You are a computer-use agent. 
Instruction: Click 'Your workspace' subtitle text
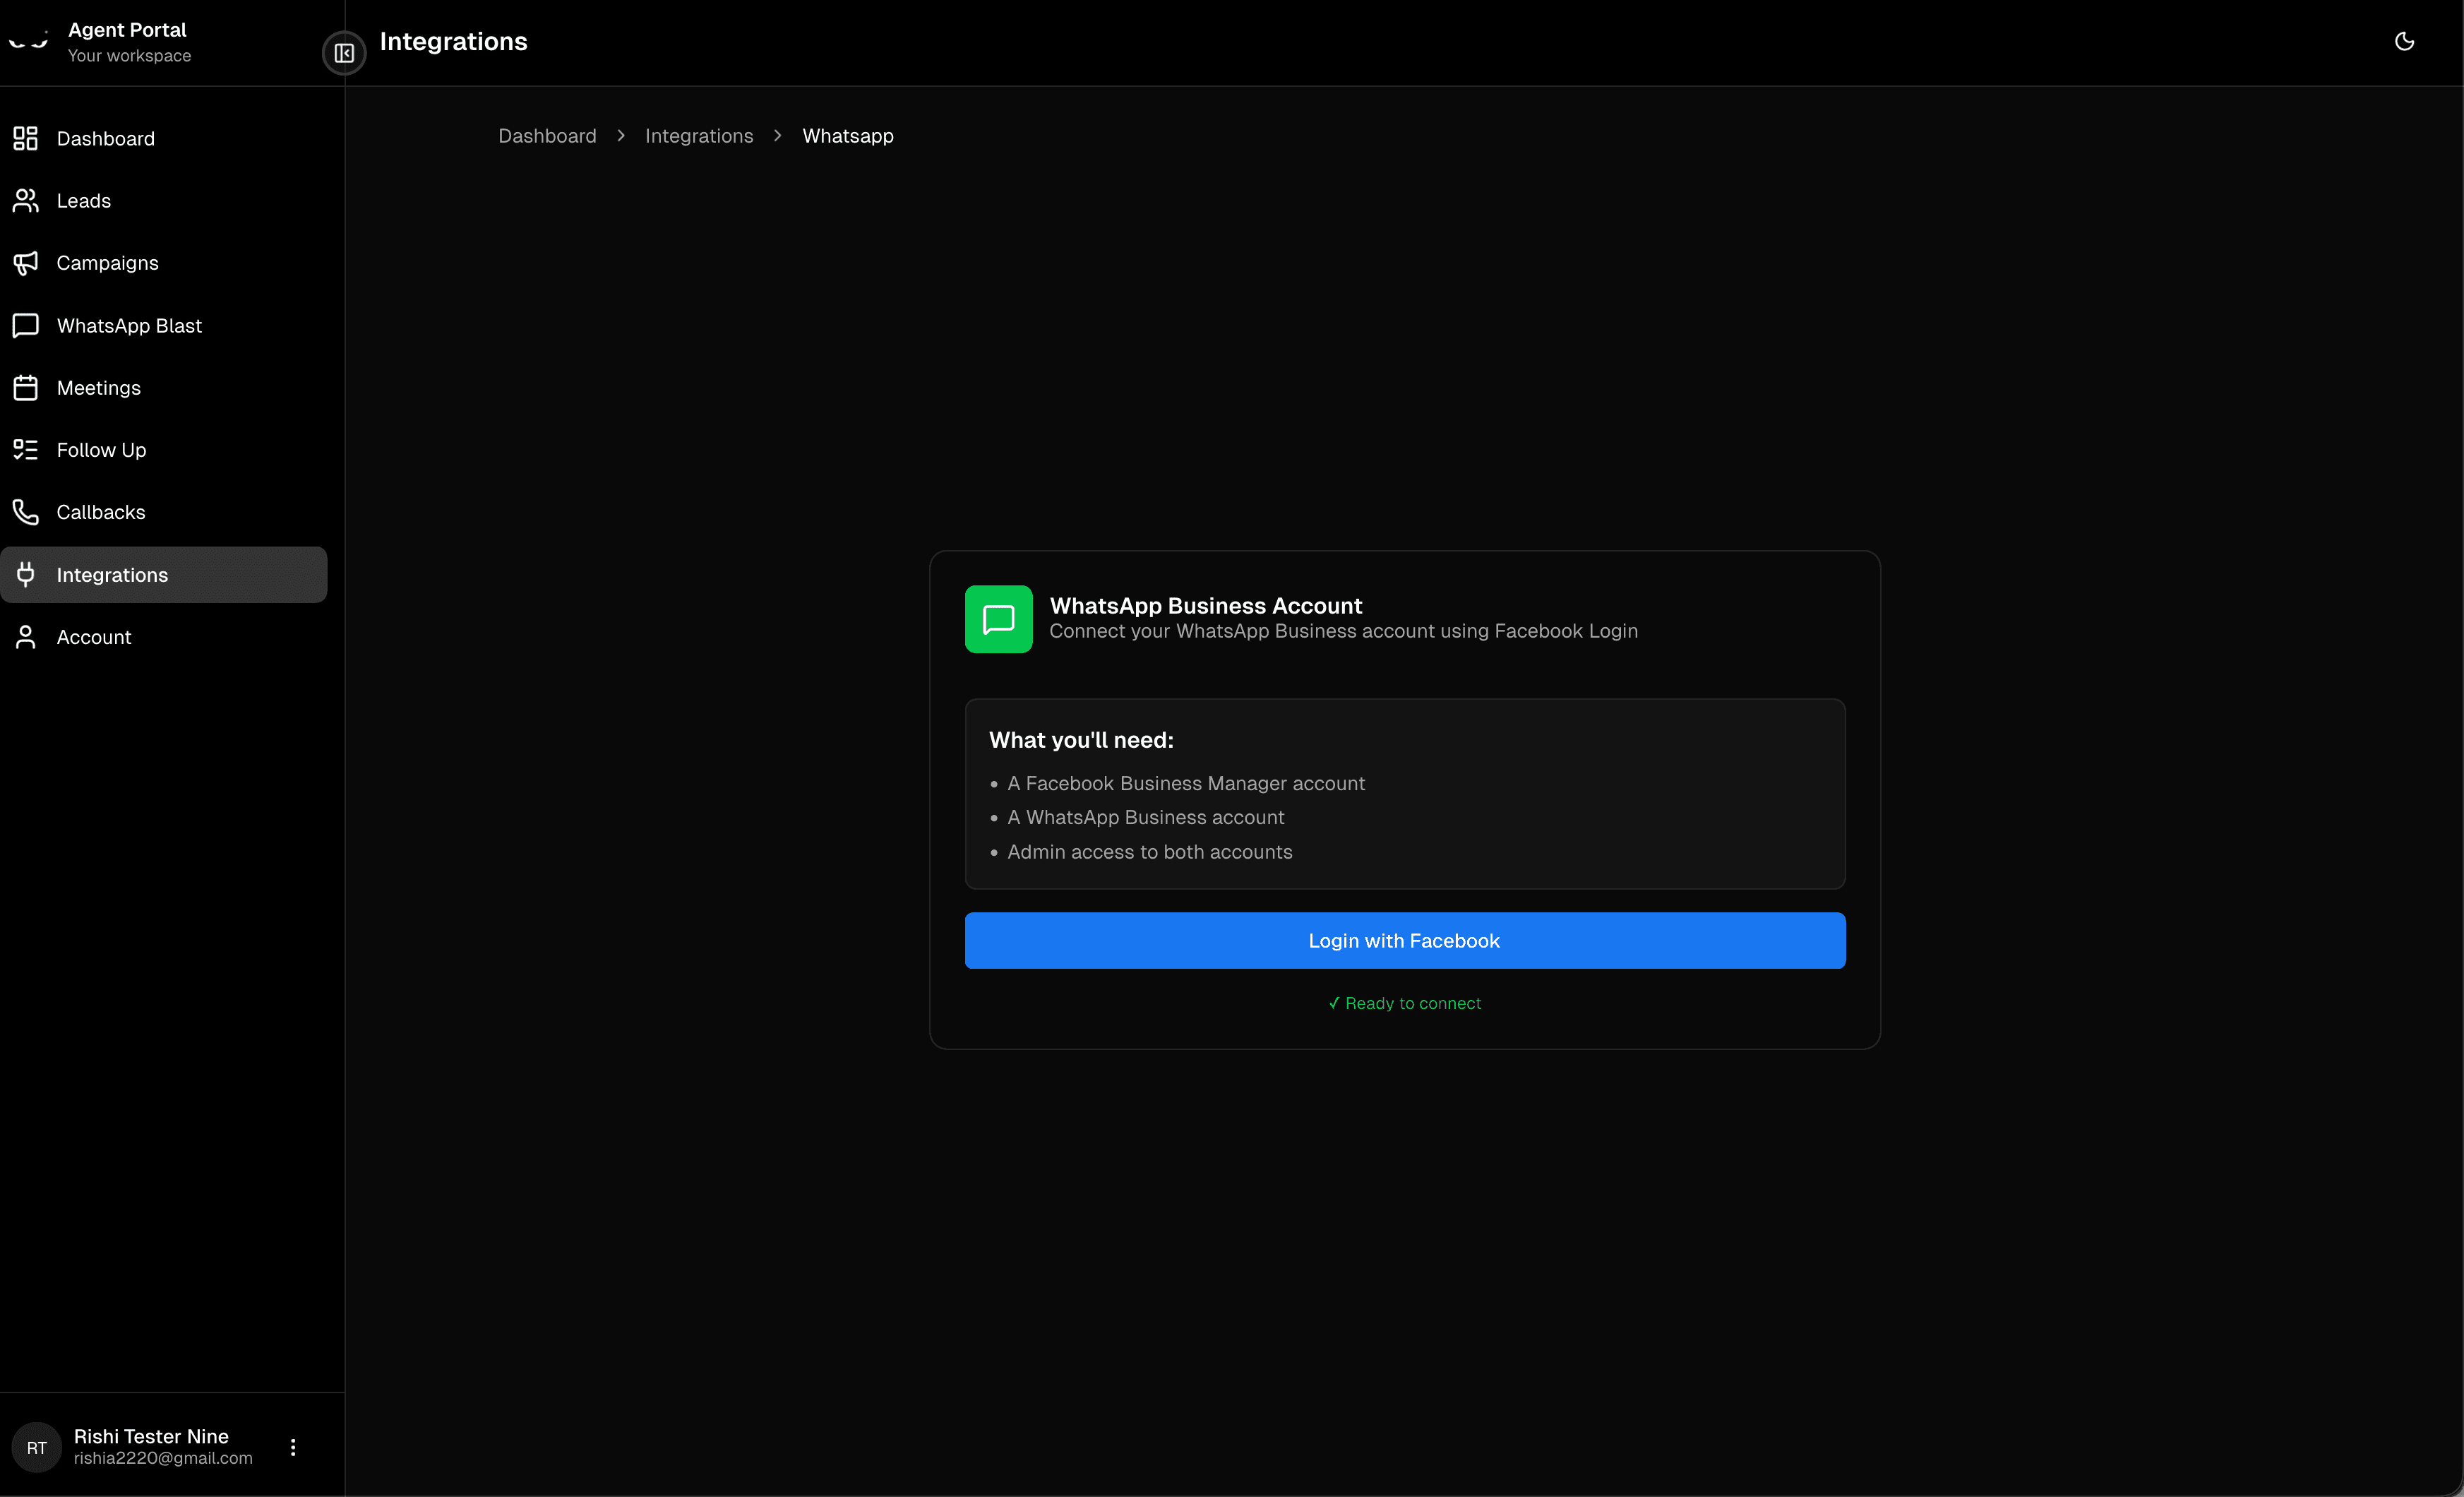(x=129, y=56)
